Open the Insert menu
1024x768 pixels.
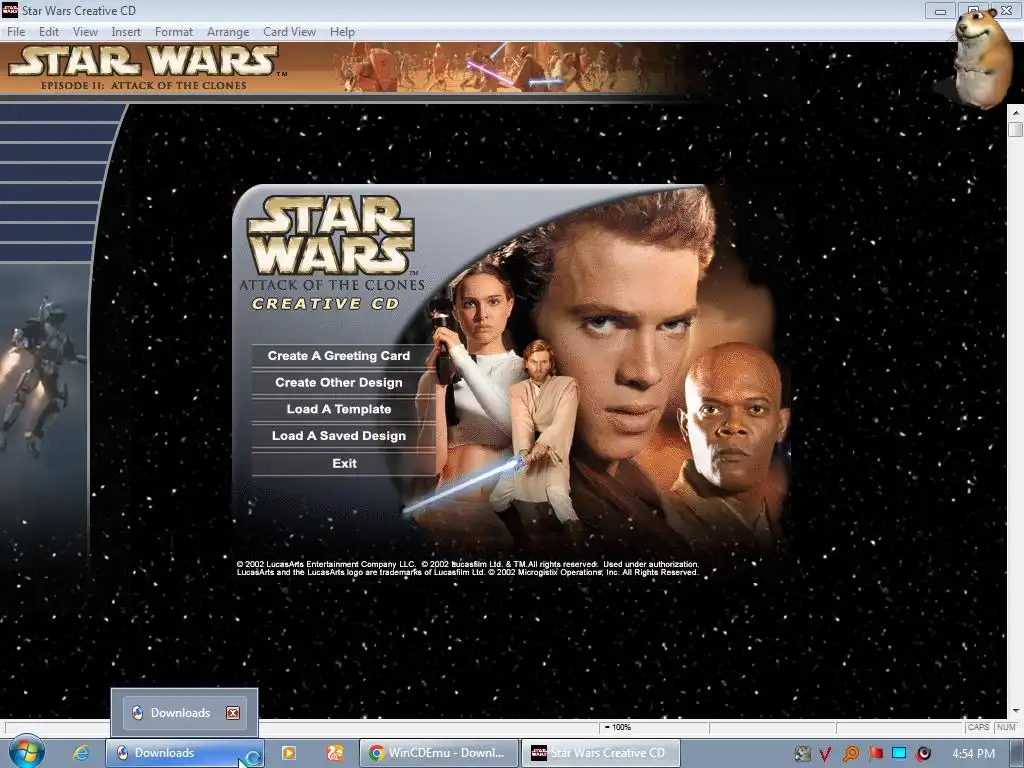pyautogui.click(x=126, y=32)
